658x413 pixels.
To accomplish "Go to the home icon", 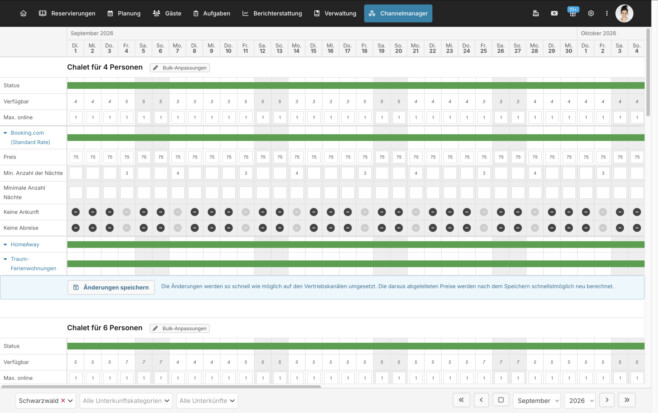I will (x=23, y=13).
